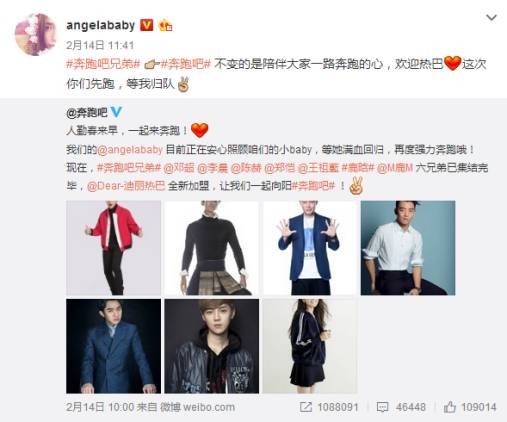
Task: Open the angelababy username link
Action: [x=101, y=25]
